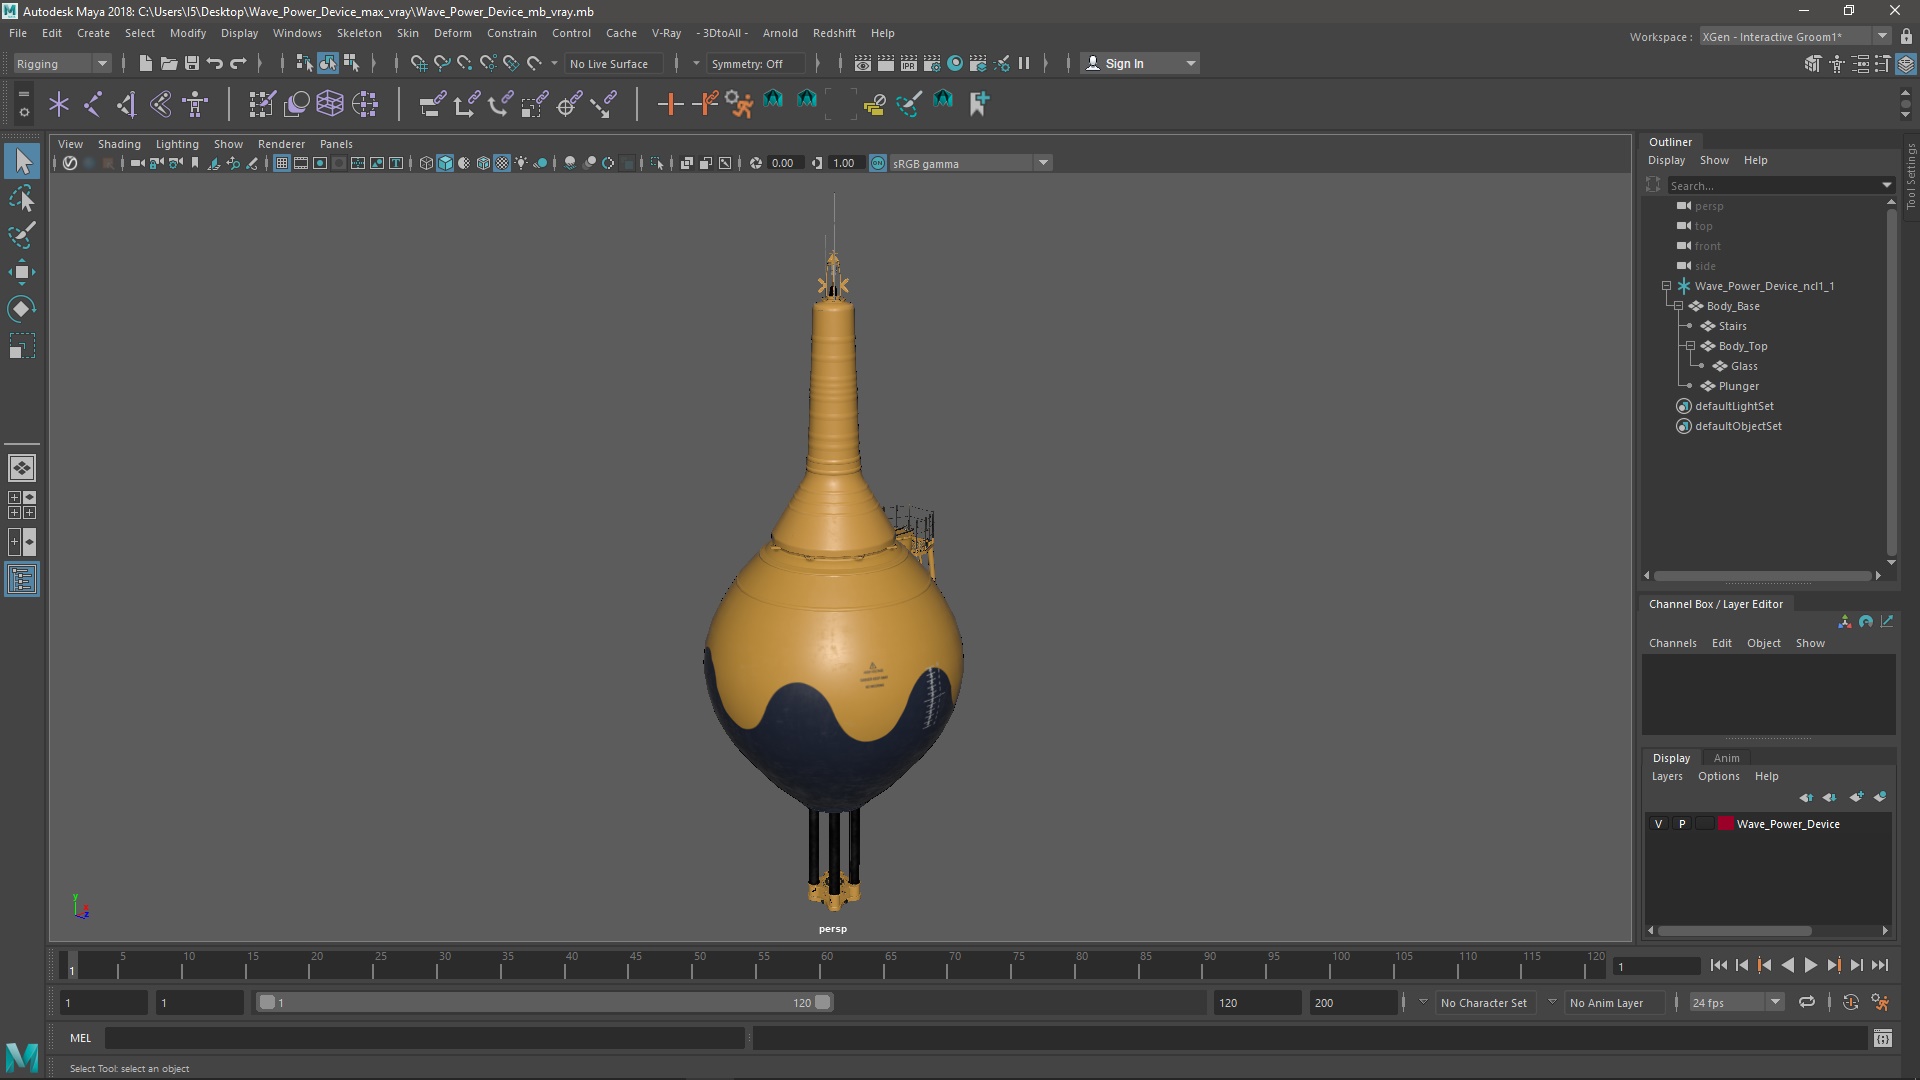Viewport: 1920px width, 1080px height.
Task: Choose the Move tool in the toolbox
Action: tap(22, 272)
